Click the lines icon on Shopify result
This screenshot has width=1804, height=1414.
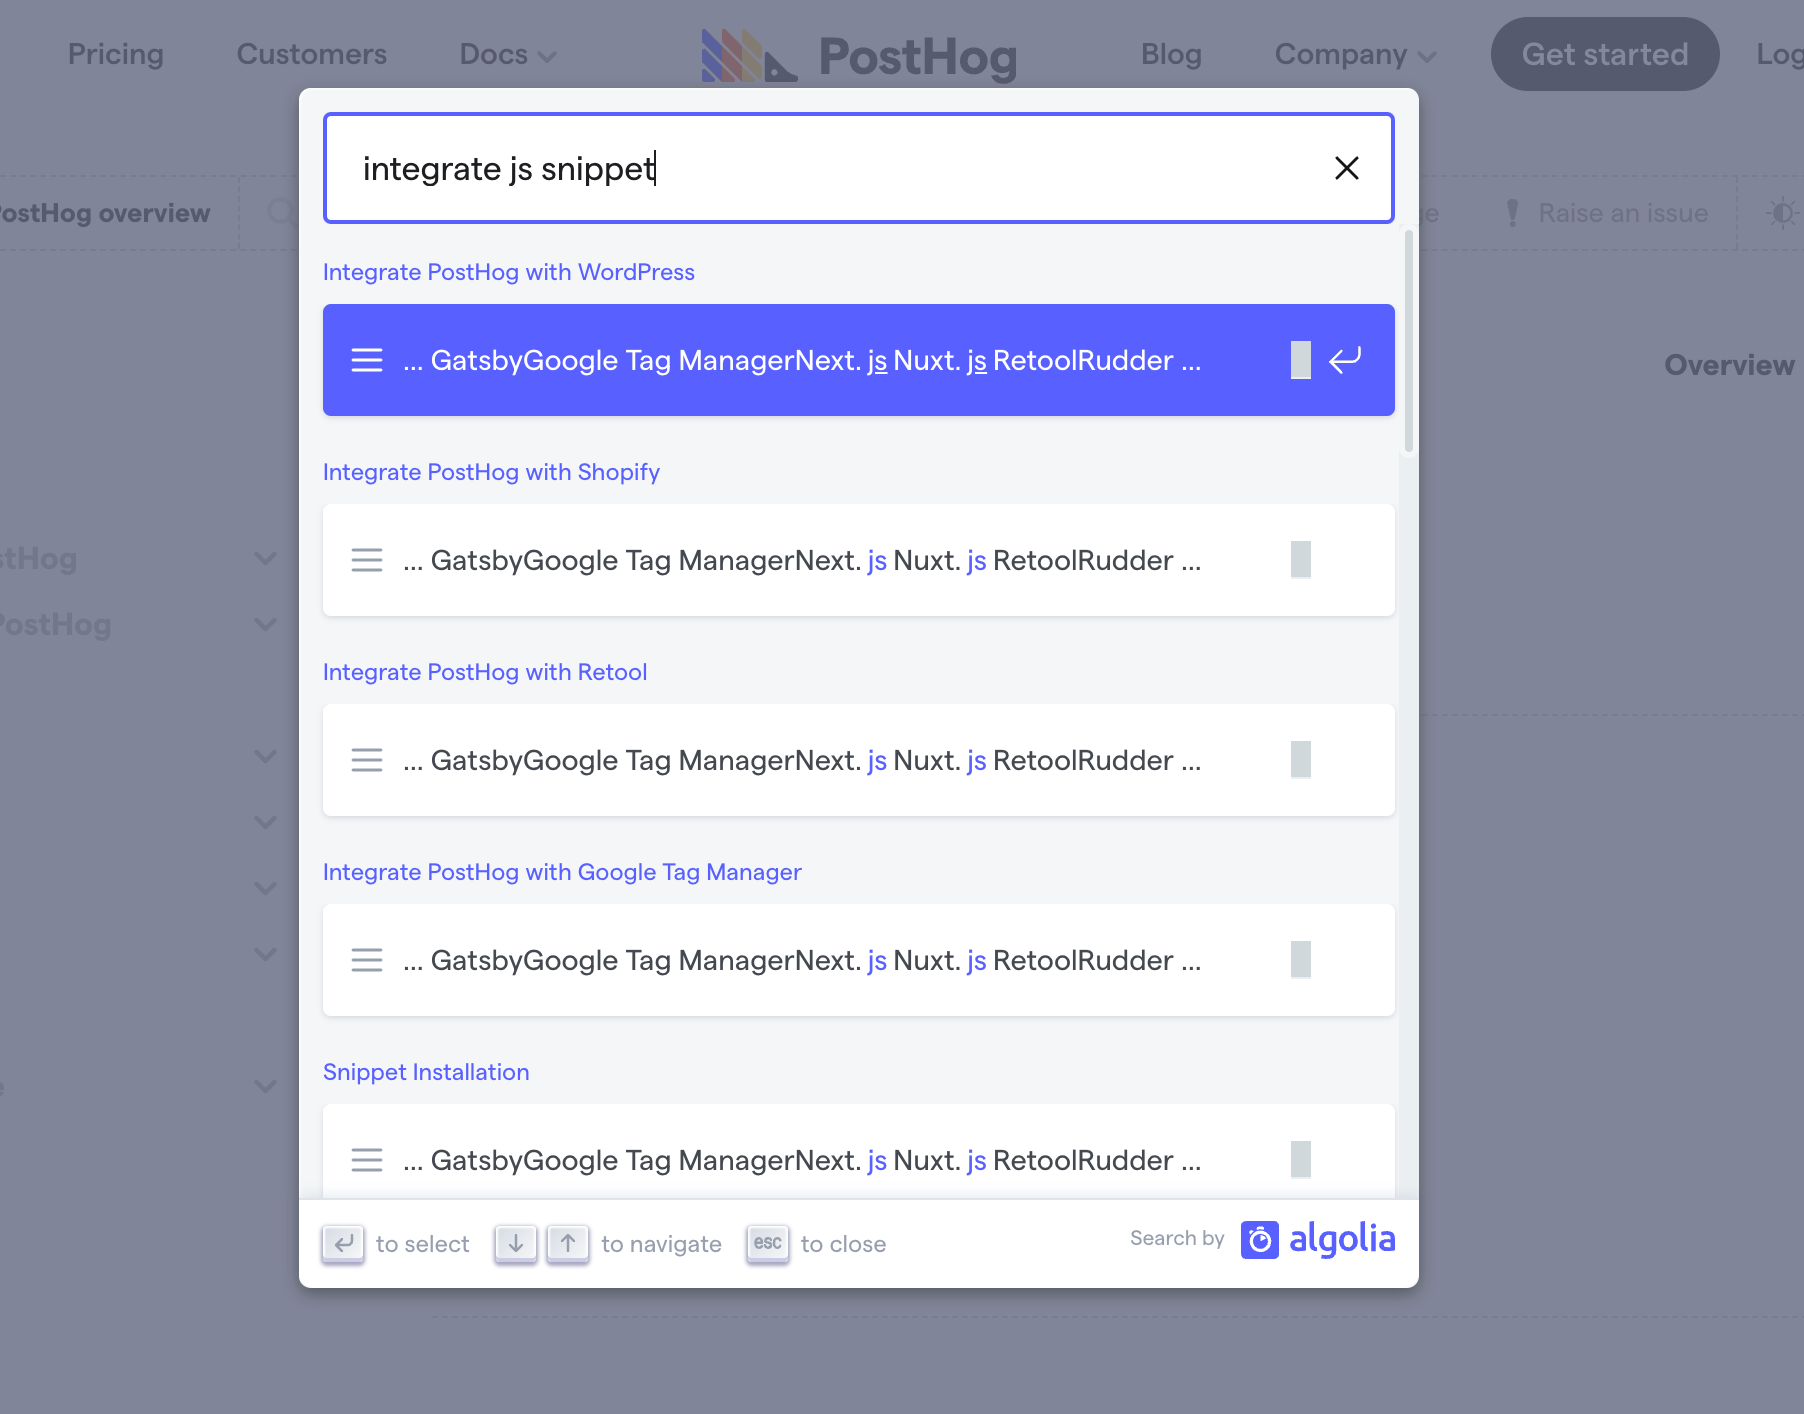[x=367, y=560]
